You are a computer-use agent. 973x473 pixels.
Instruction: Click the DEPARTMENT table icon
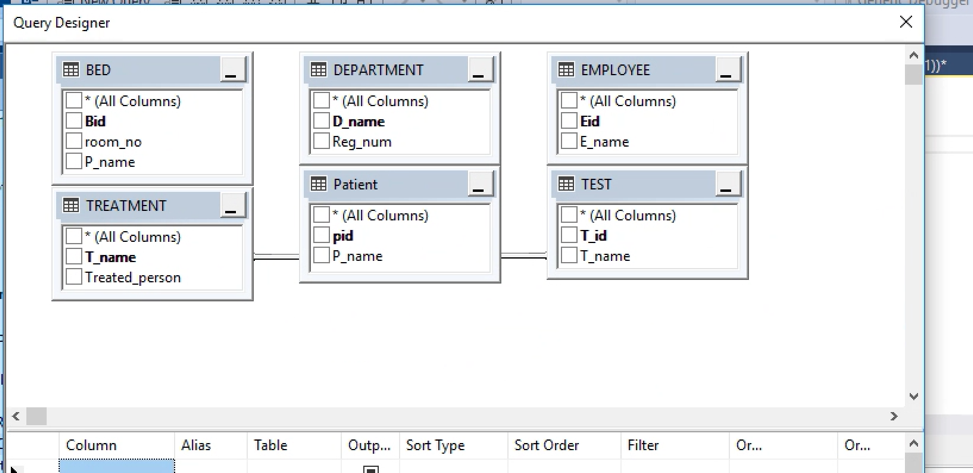(318, 70)
